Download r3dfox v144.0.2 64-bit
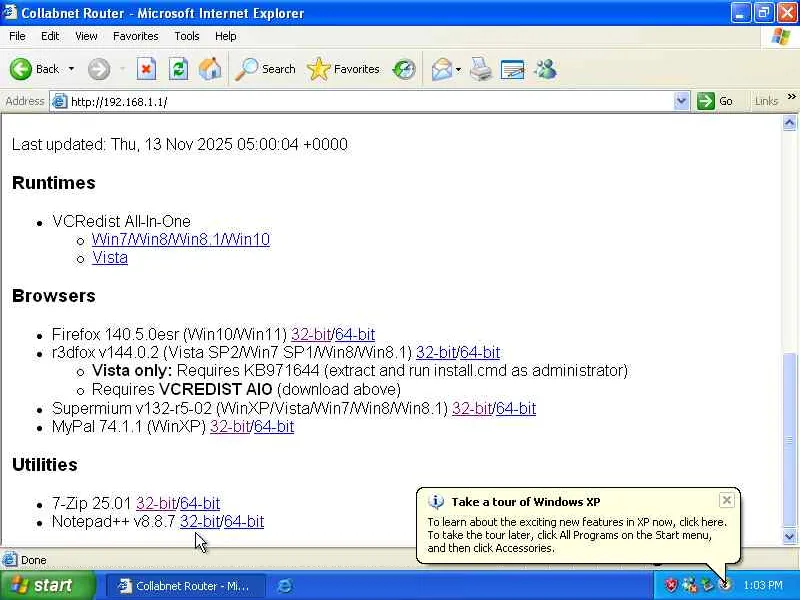Image resolution: width=800 pixels, height=600 pixels. point(480,353)
